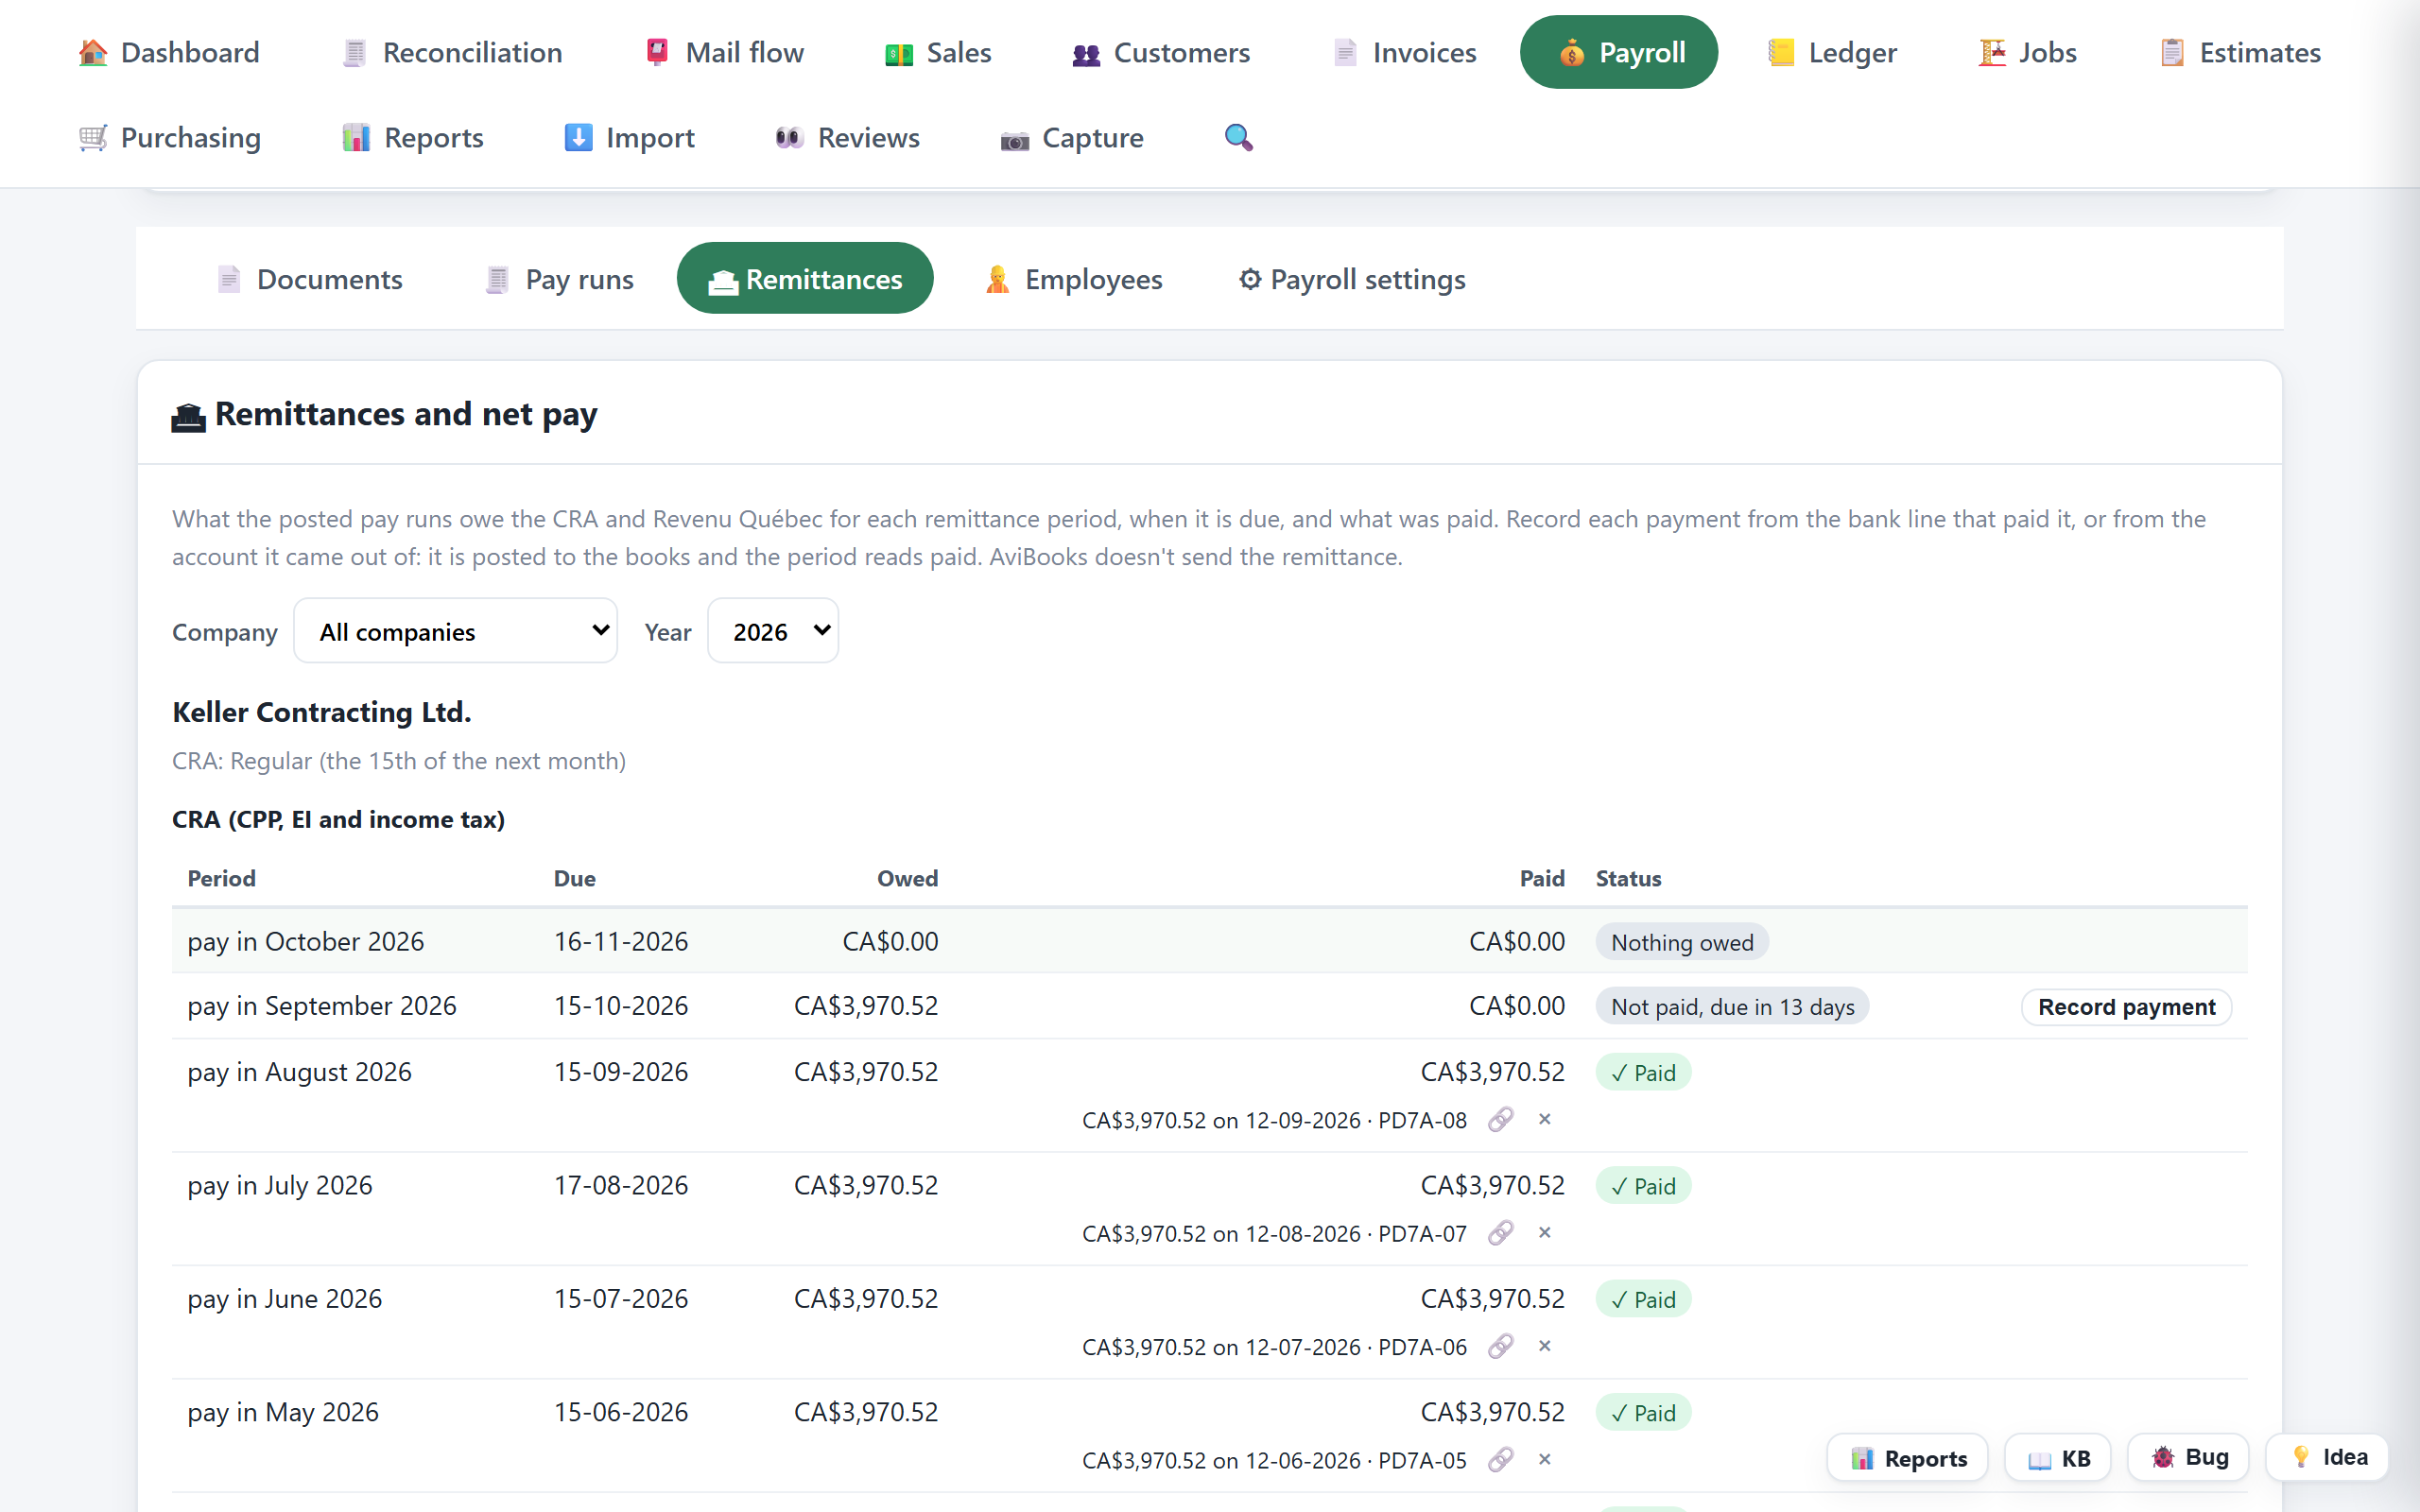The height and width of the screenshot is (1512, 2420).
Task: Switch to the Employees tab
Action: click(1074, 279)
